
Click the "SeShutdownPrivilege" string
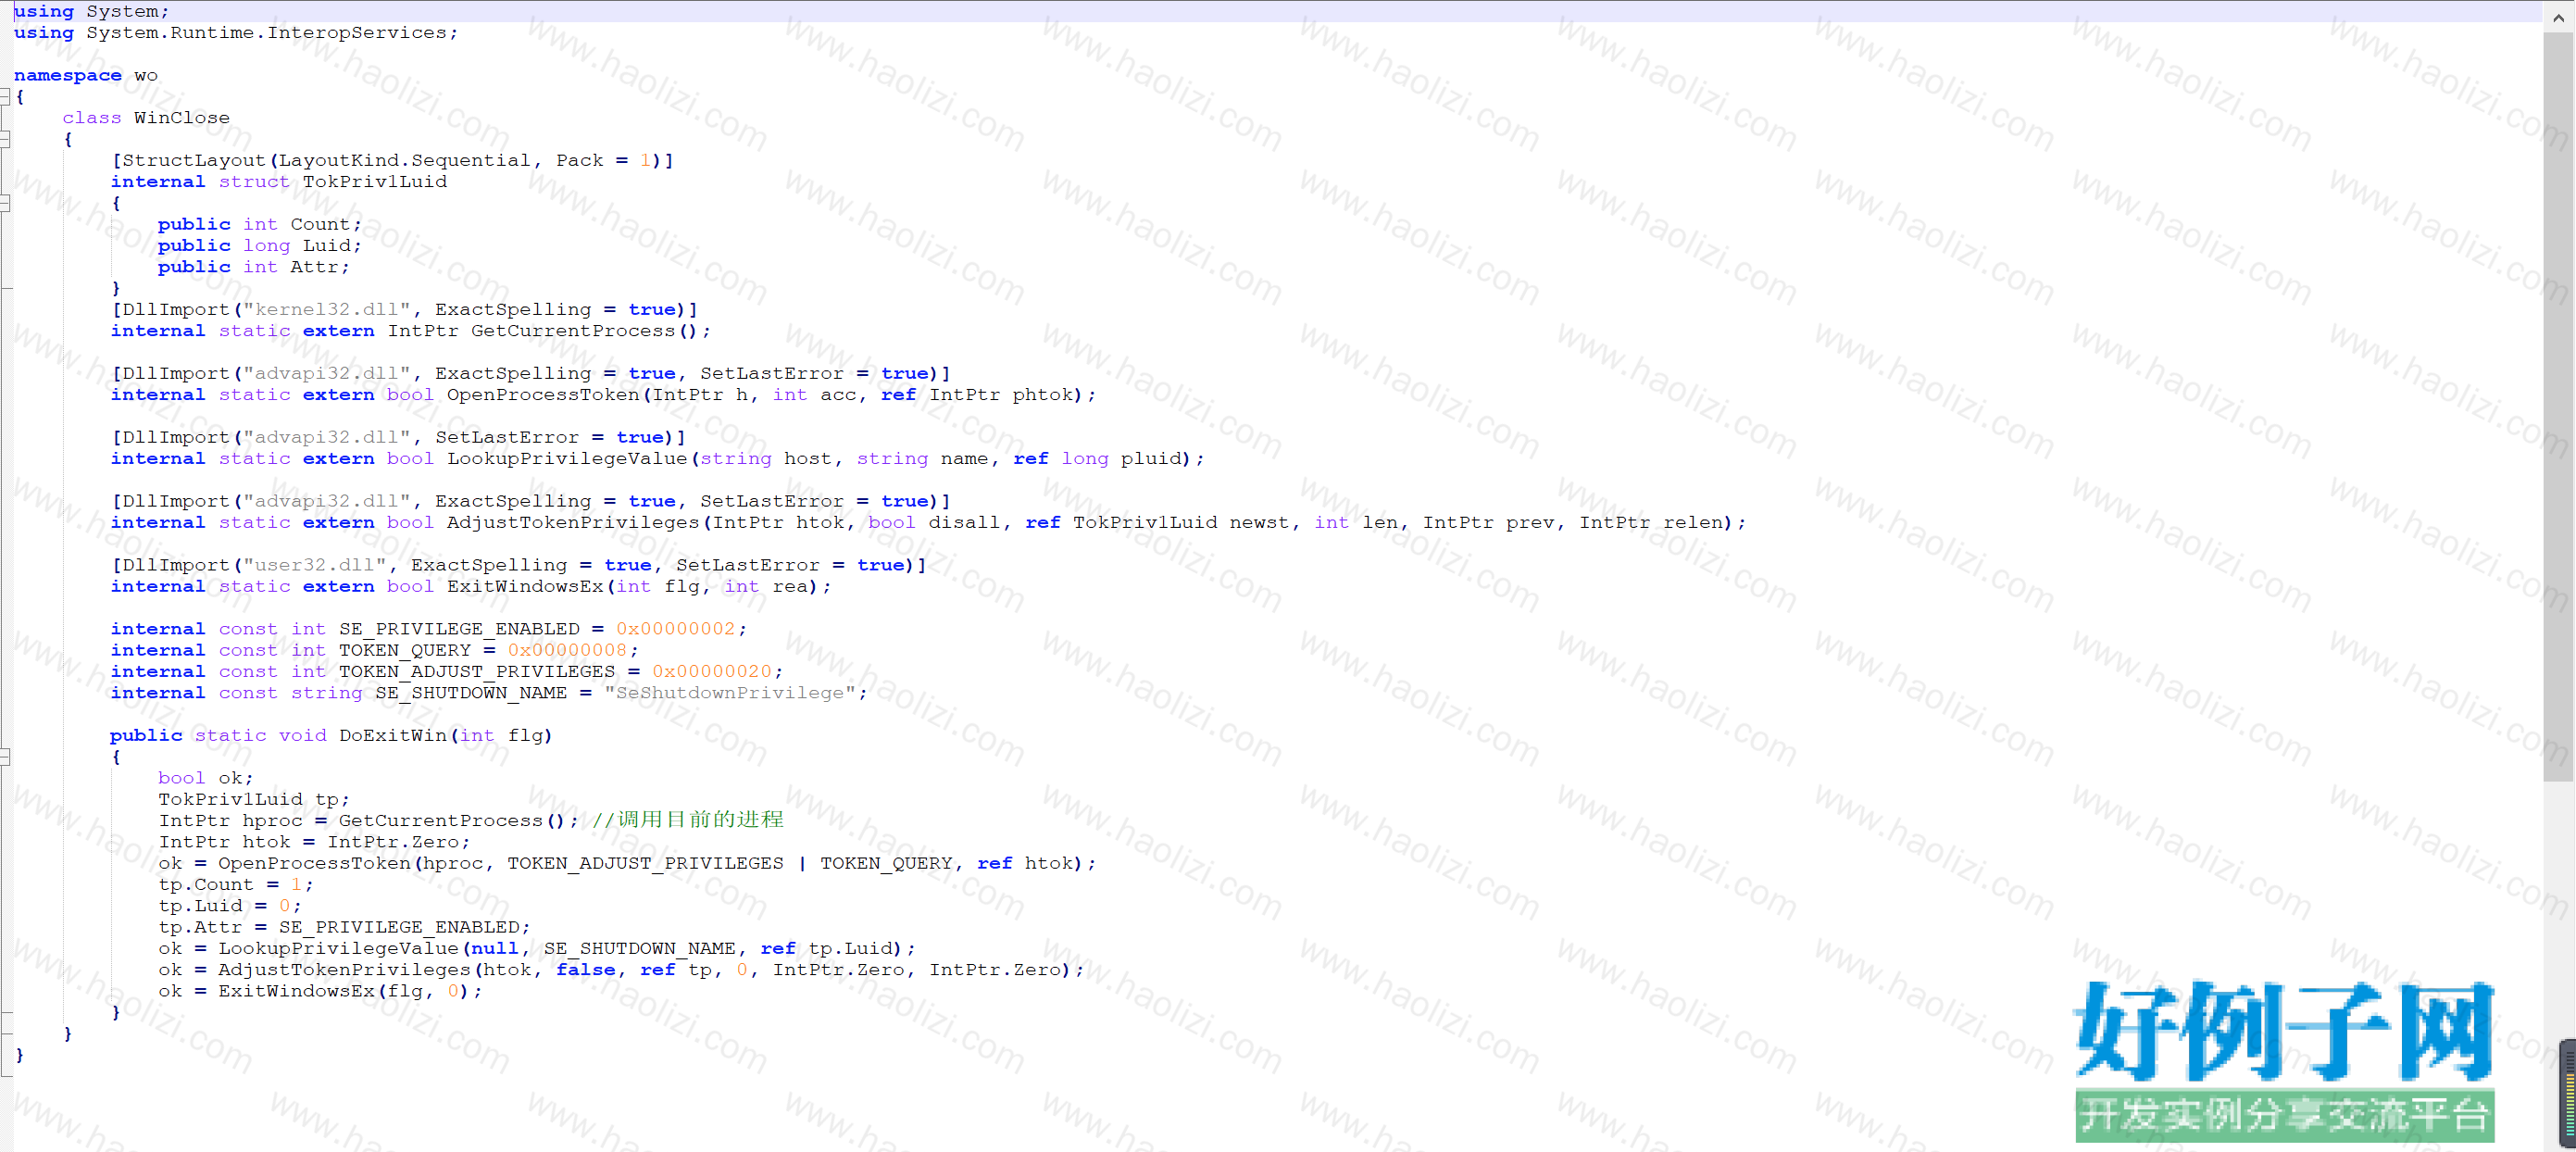(730, 693)
